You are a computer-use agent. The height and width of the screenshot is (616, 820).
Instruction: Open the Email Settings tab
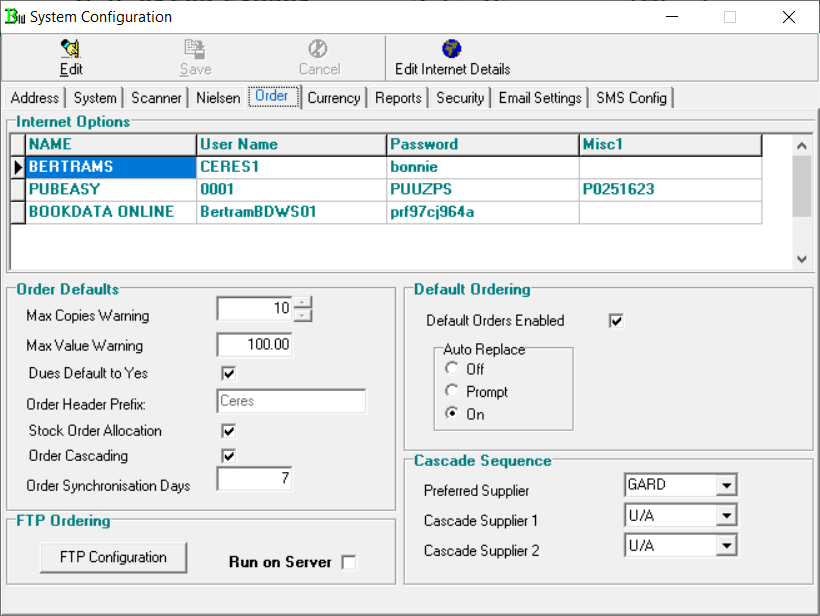(x=540, y=98)
